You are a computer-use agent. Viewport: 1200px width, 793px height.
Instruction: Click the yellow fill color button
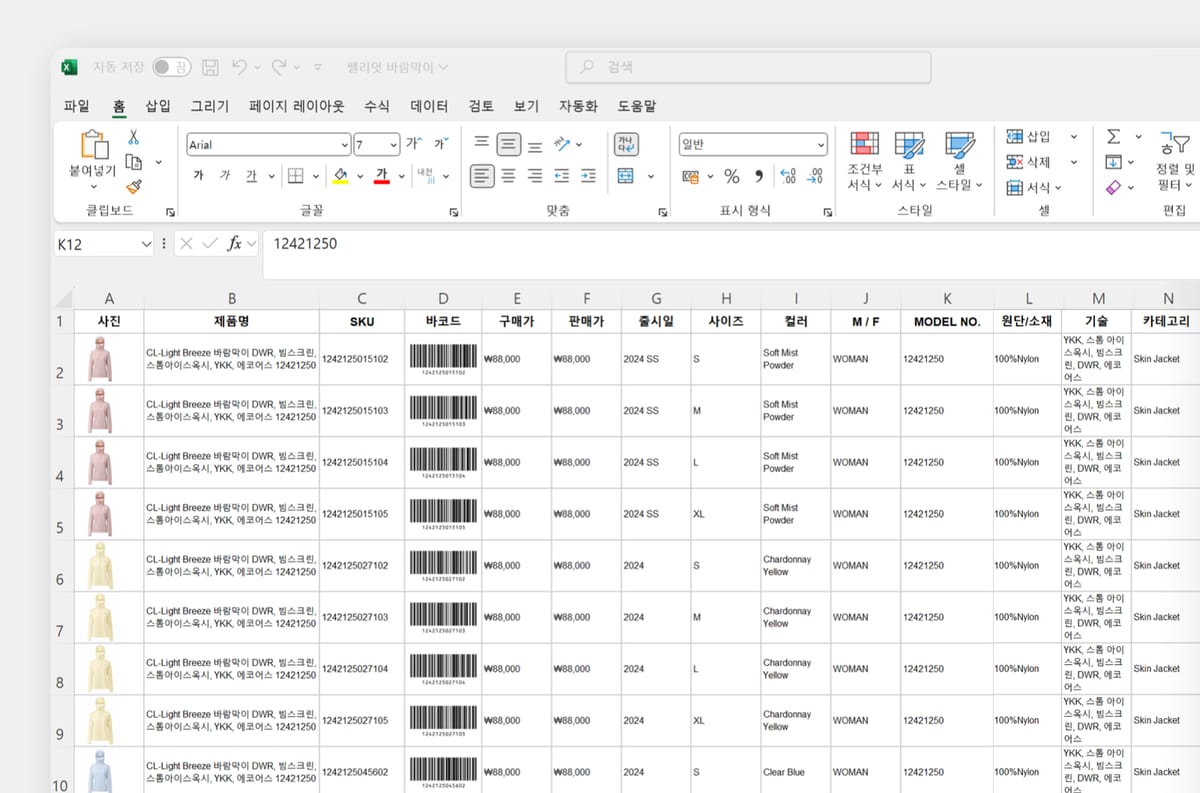pos(340,176)
